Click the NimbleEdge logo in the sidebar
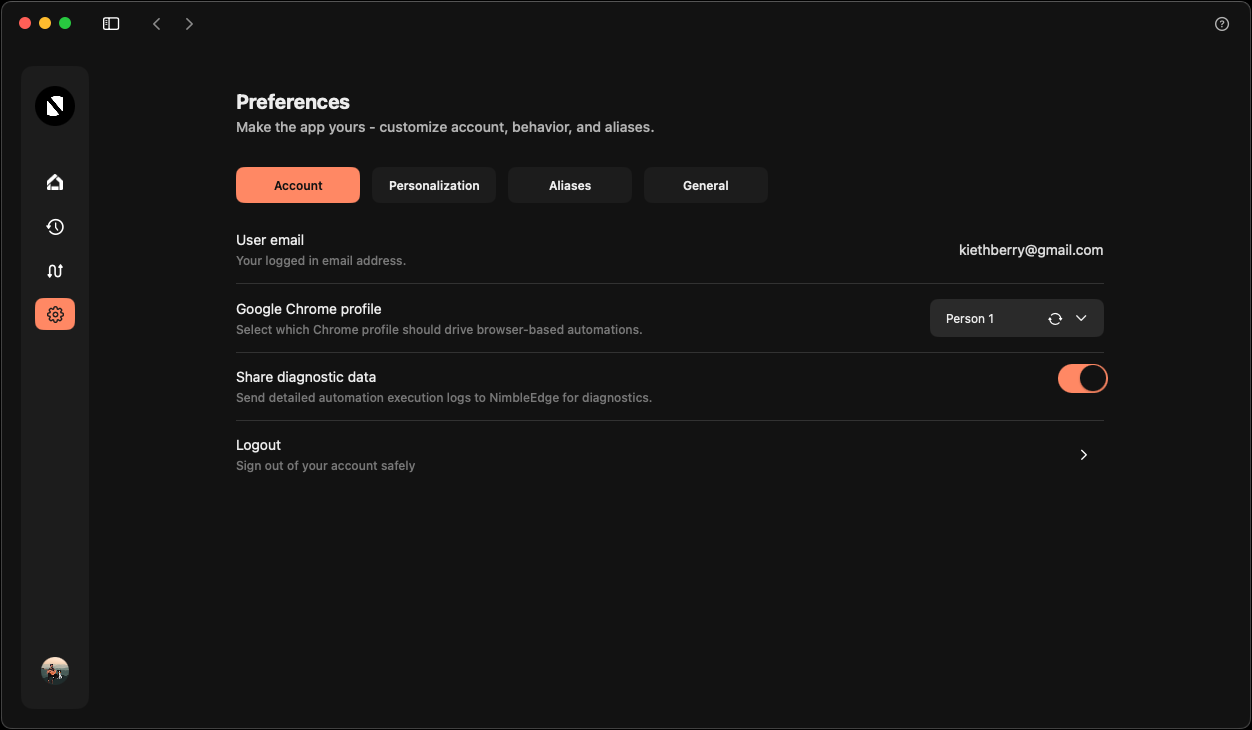The height and width of the screenshot is (730, 1252). (x=55, y=106)
